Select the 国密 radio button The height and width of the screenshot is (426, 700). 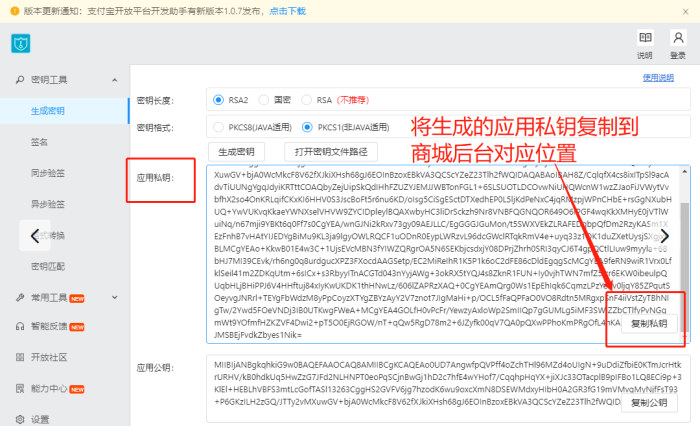click(264, 100)
